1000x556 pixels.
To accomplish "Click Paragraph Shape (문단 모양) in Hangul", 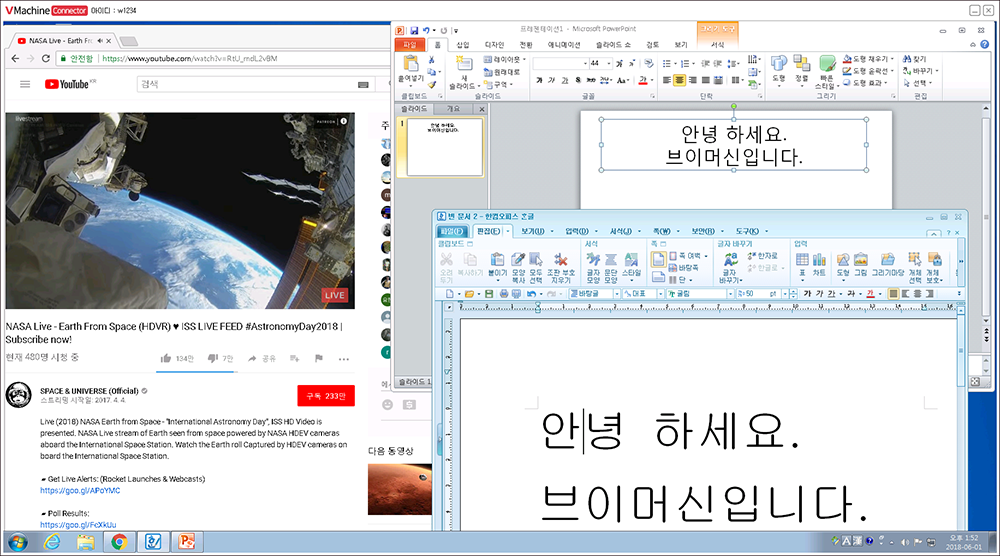I will (x=611, y=267).
